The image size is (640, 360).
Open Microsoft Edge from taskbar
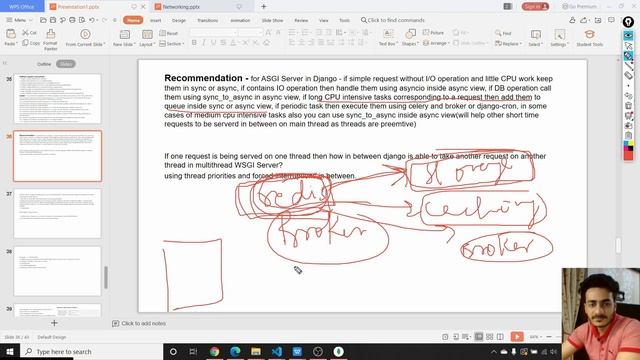[x=235, y=351]
